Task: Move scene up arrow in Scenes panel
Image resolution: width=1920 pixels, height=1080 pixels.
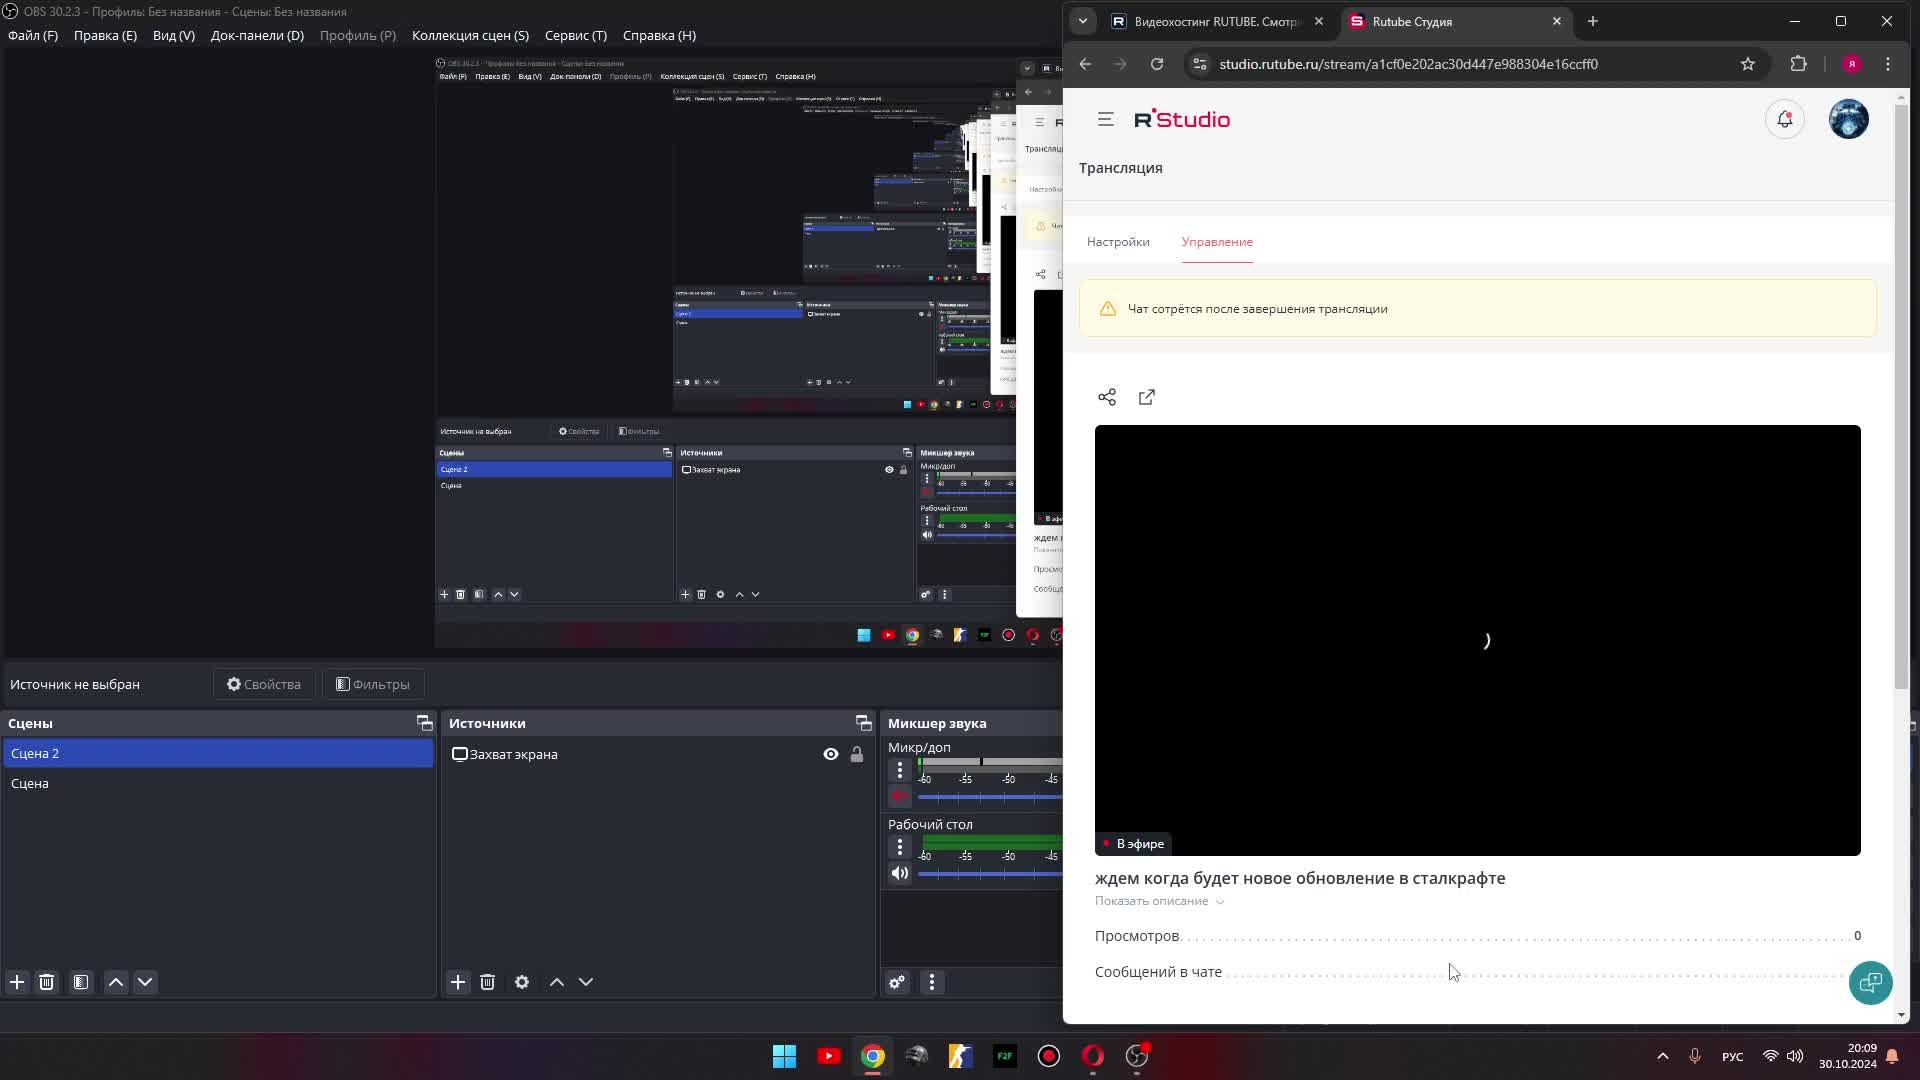Action: point(116,982)
